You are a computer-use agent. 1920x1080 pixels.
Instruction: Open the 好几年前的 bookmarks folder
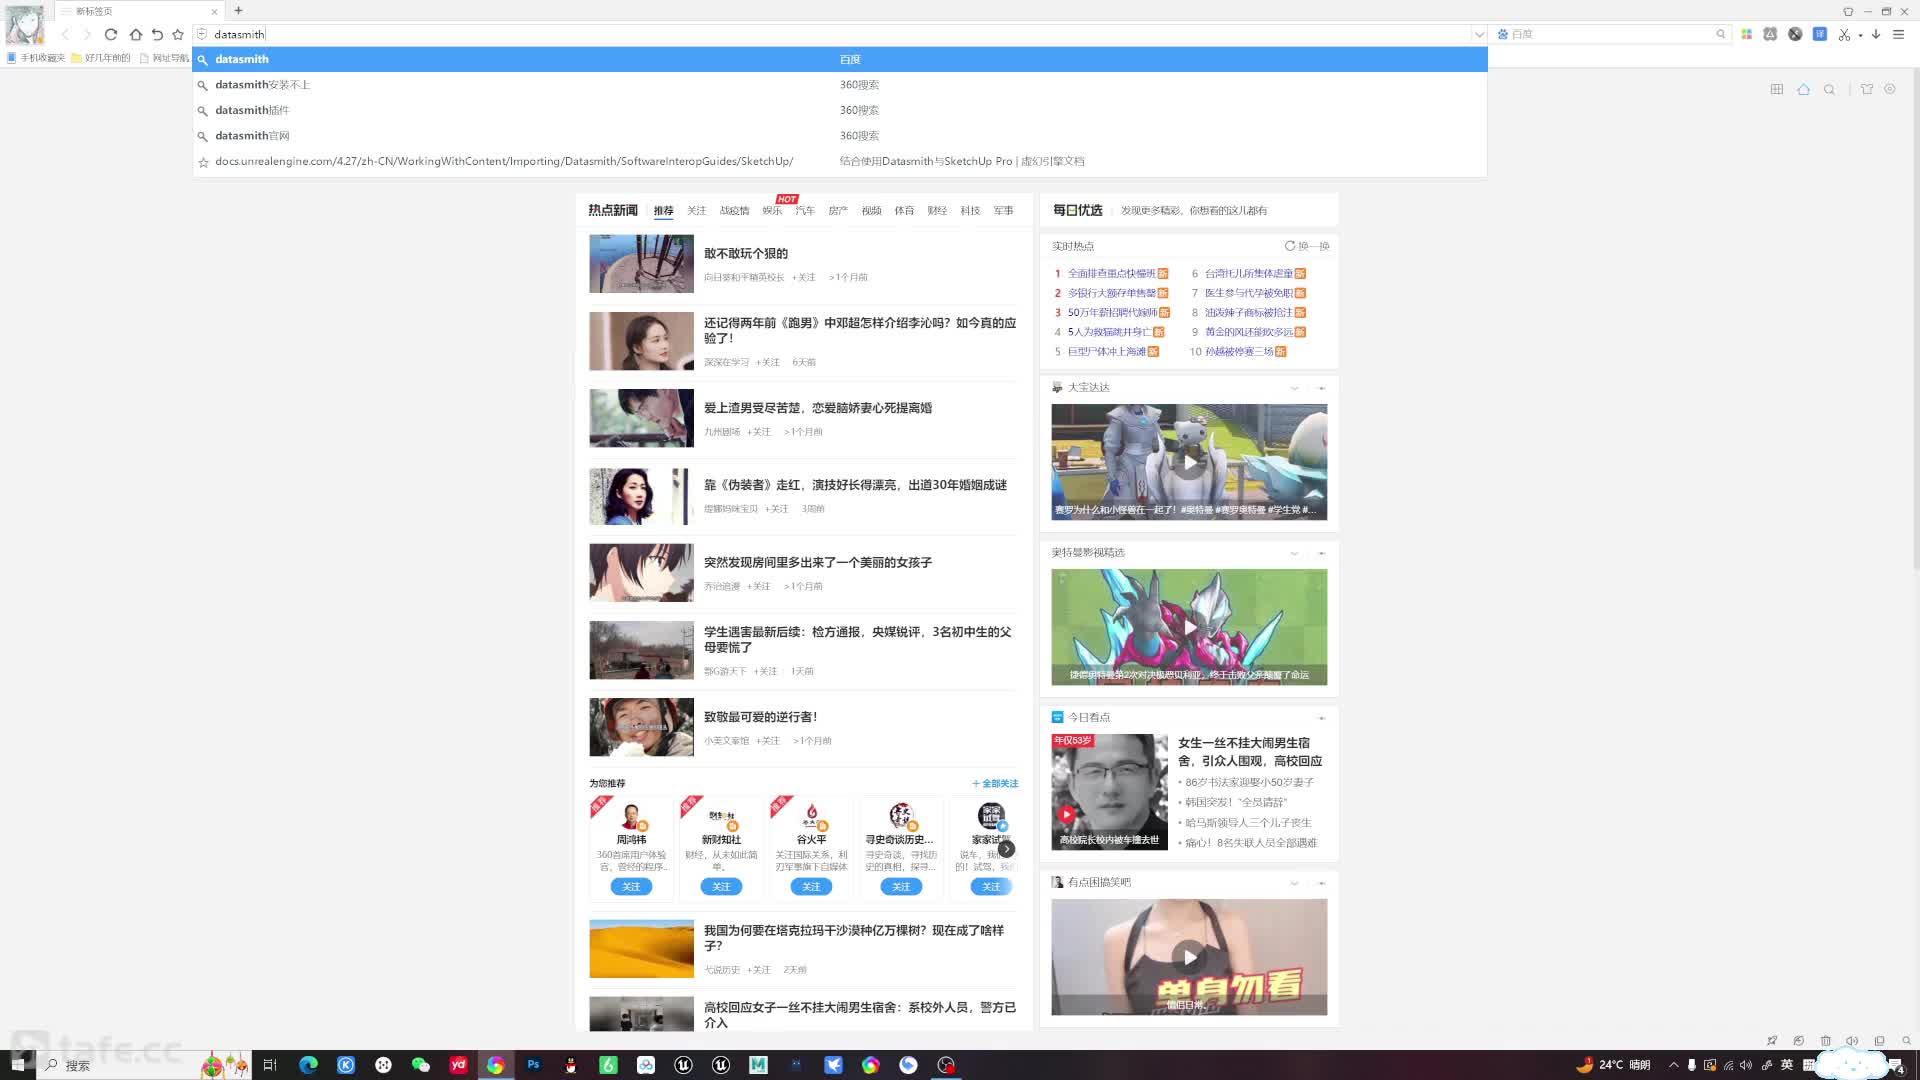coord(101,58)
